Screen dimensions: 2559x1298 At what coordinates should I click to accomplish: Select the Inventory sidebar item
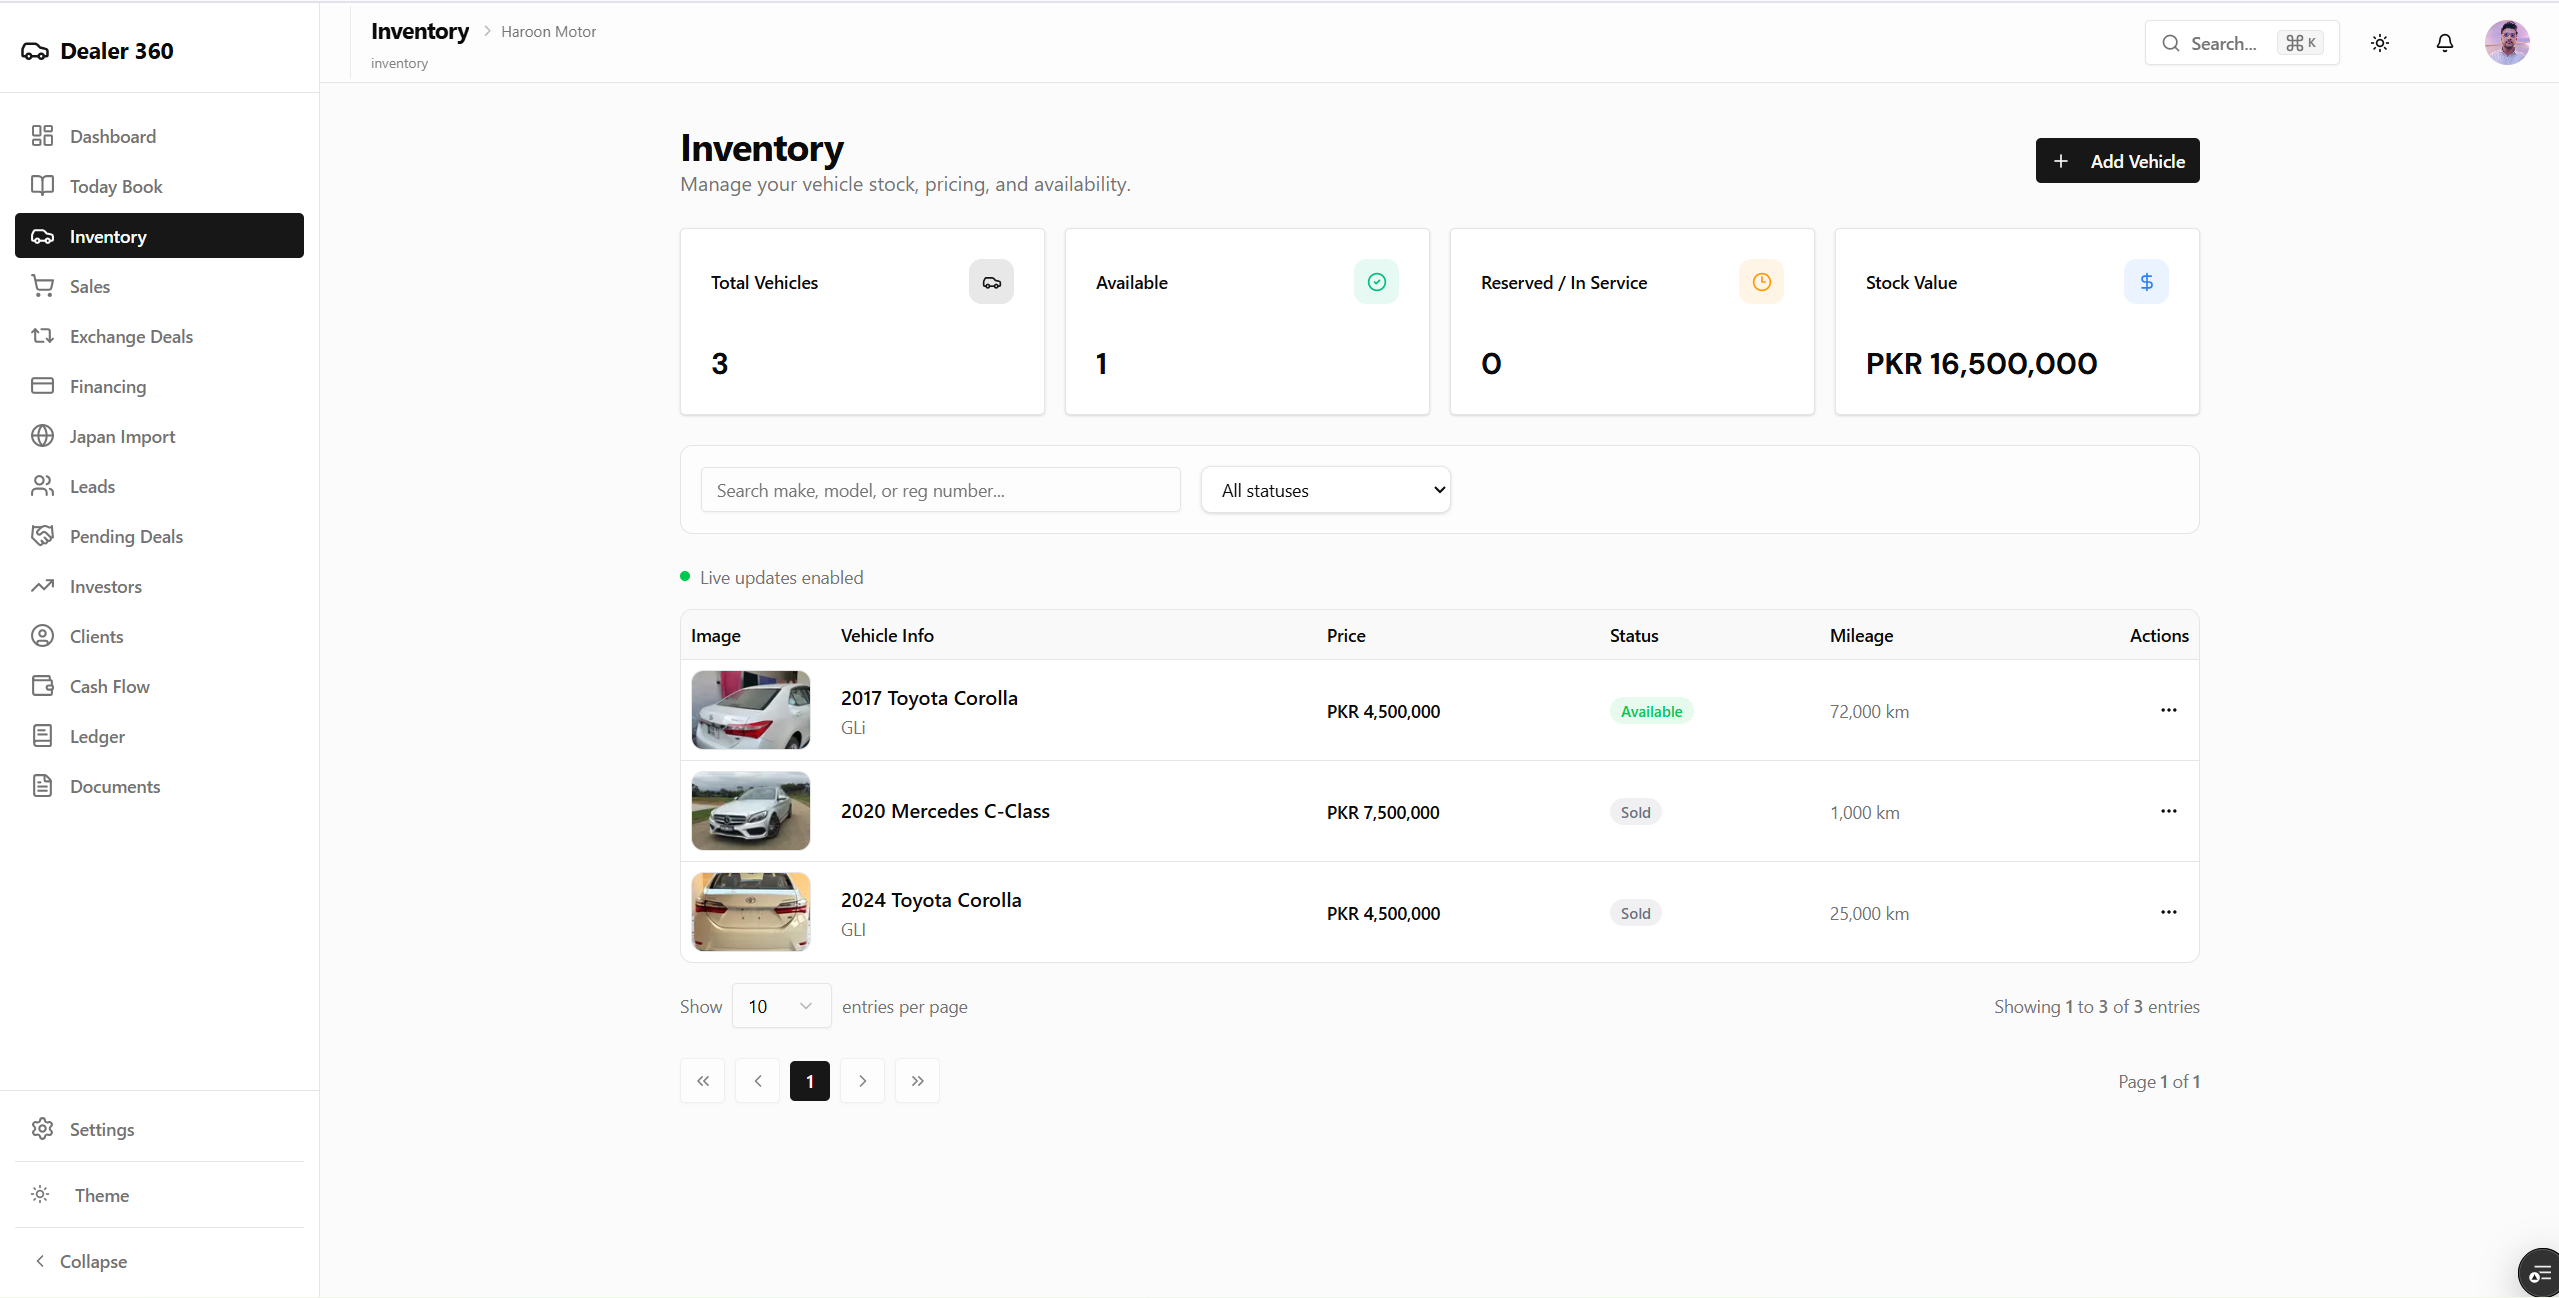(159, 236)
